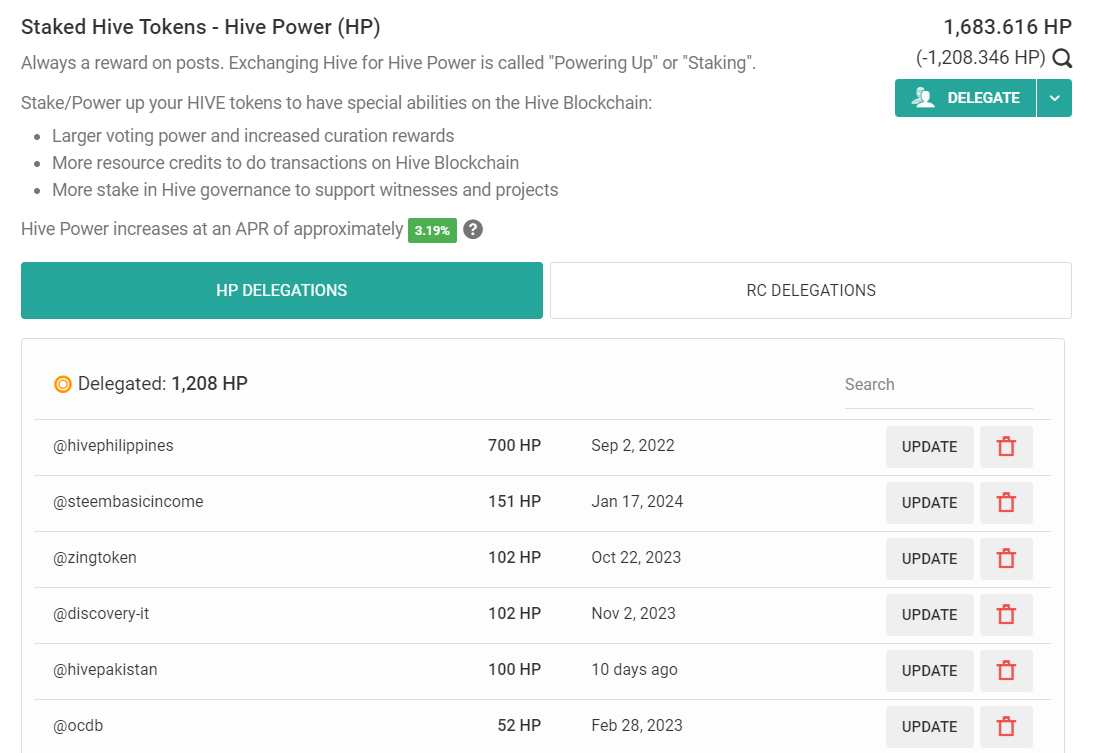Click the 'Delegated: 1,208 HP' label
Screen dimensions: 1098x753
(x=162, y=384)
